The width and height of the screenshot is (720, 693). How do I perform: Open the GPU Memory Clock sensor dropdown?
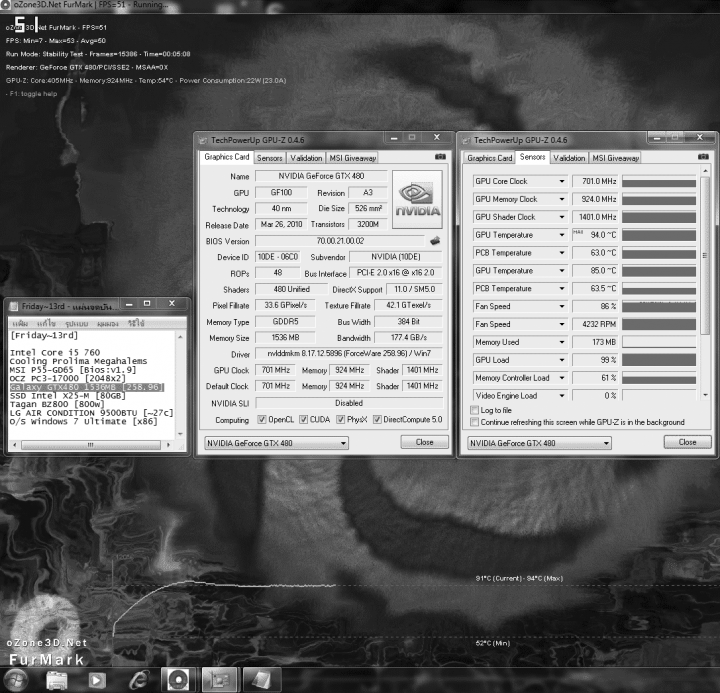[562, 199]
